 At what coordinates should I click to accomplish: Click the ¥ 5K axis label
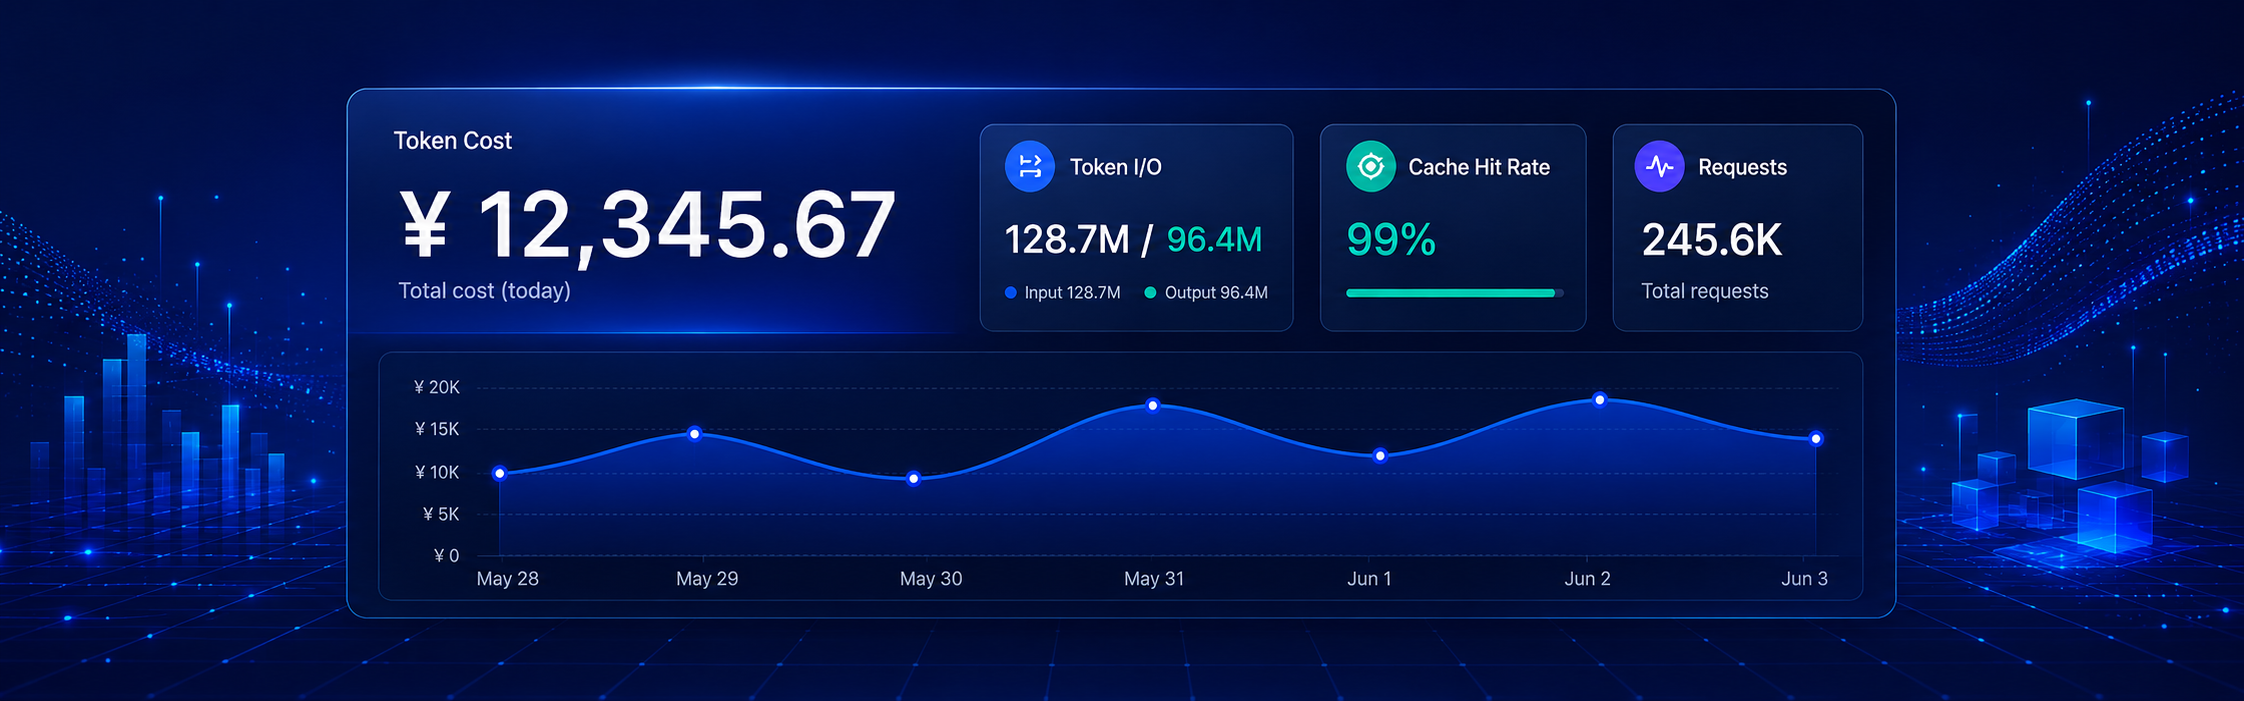point(441,514)
